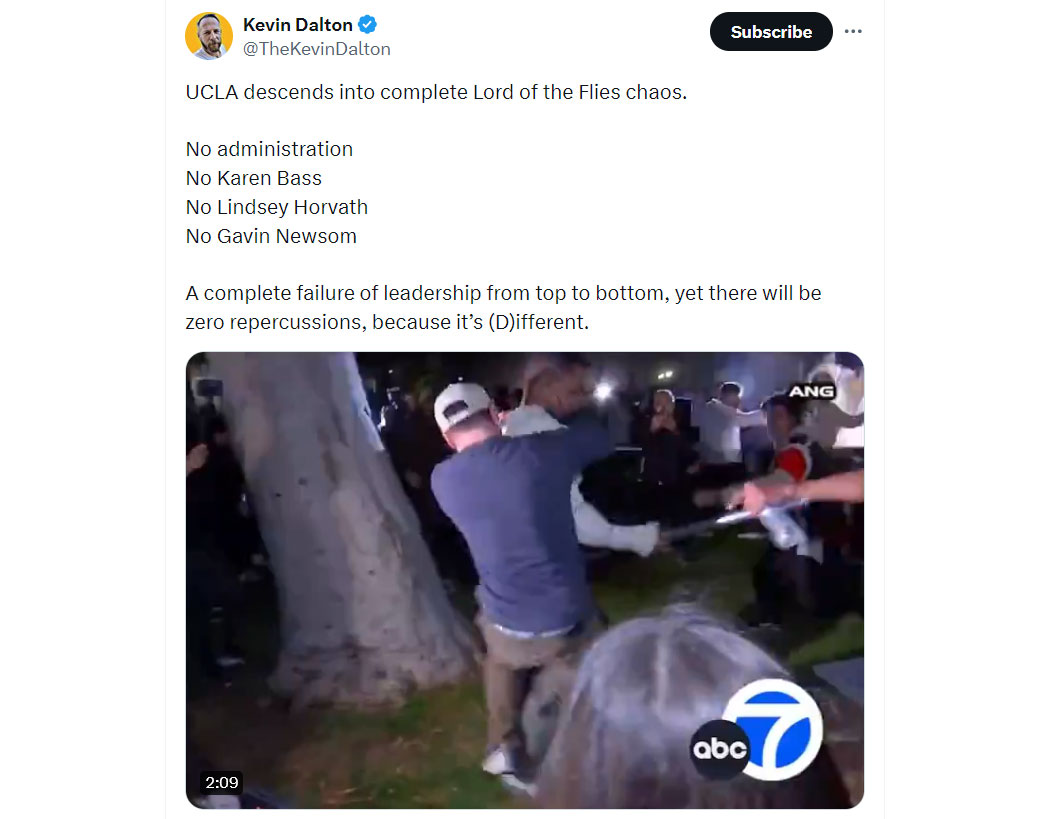Click the 'No Lindsey Horvath' text line
Image resolution: width=1050 pixels, height=819 pixels.
tap(277, 207)
